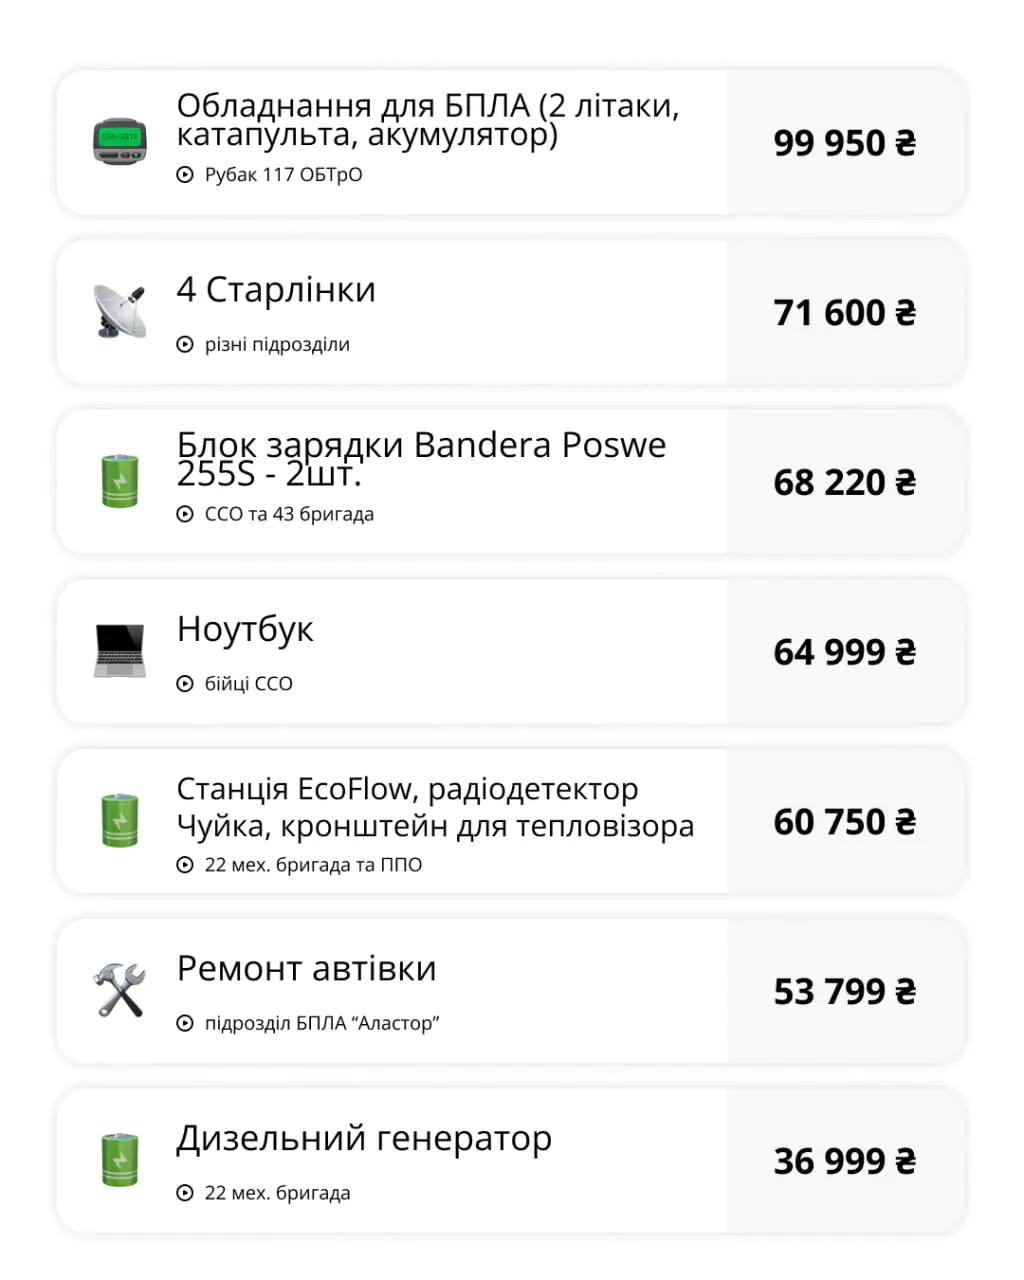Screen dimensions: 1024x1280
Task: Click the laptop icon next to Ноутбук
Action: 120,651
